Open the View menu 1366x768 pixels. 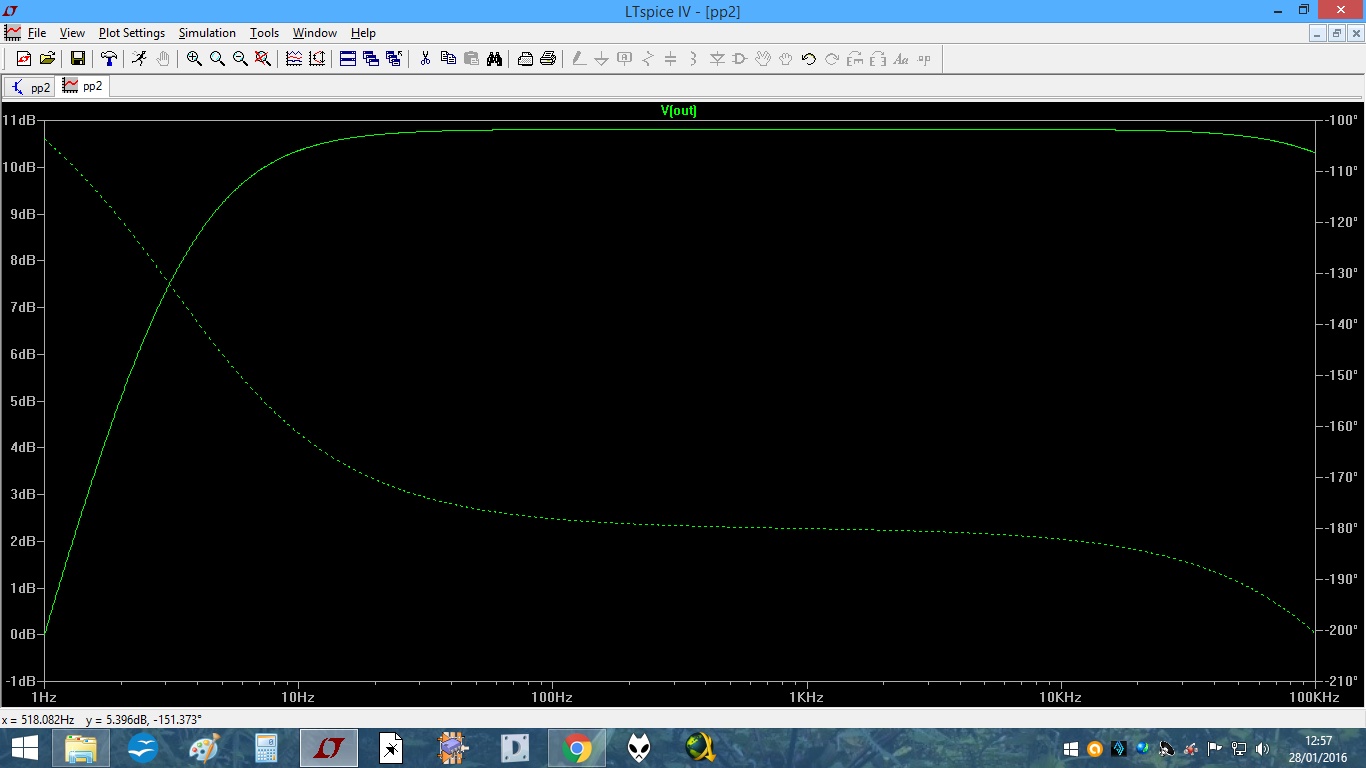[72, 33]
